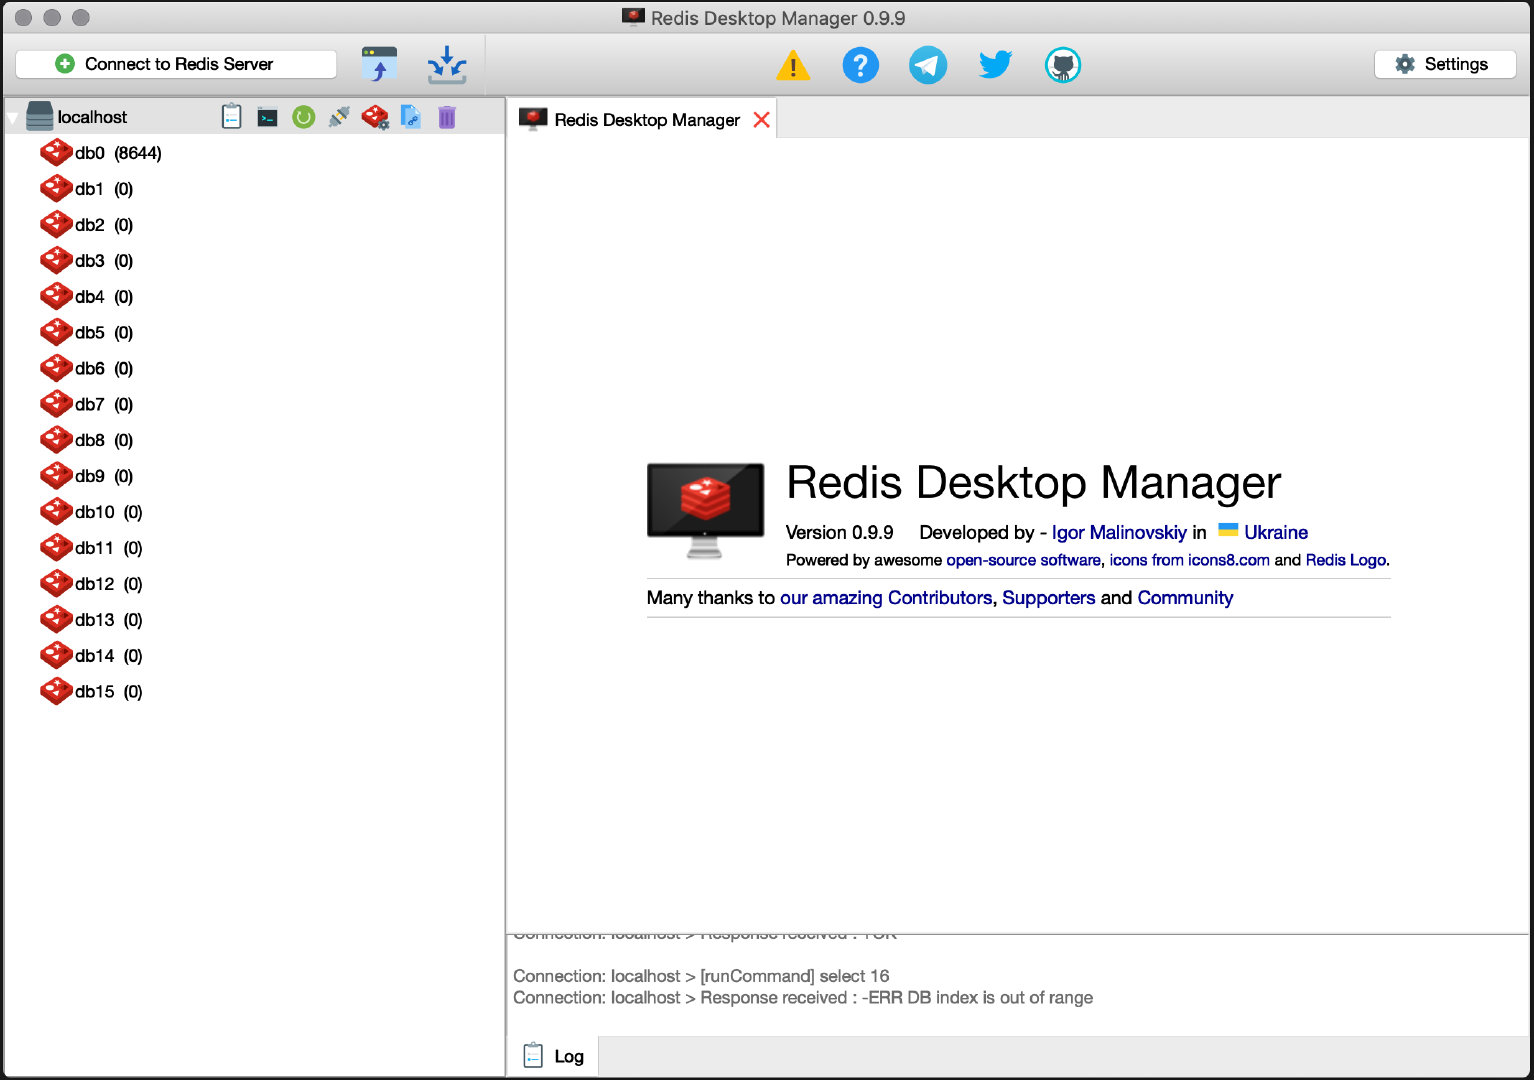This screenshot has width=1534, height=1080.
Task: Open the Supporters link
Action: click(x=1049, y=598)
